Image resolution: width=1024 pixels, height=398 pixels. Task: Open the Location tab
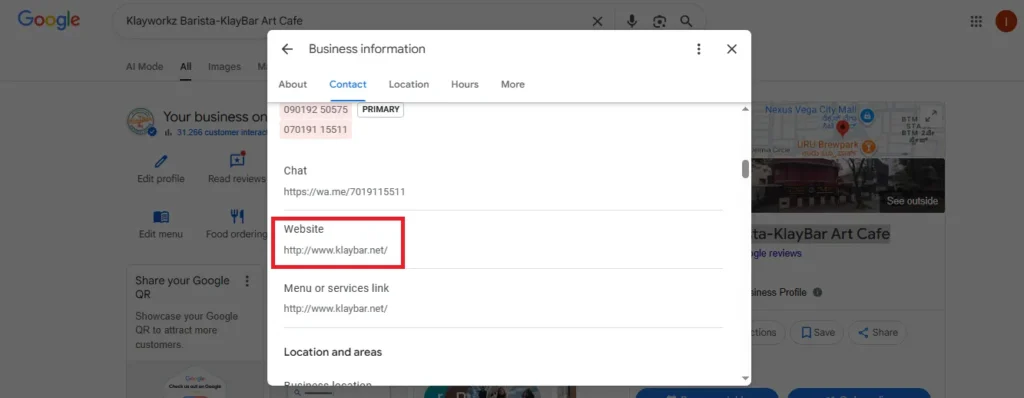tap(409, 84)
